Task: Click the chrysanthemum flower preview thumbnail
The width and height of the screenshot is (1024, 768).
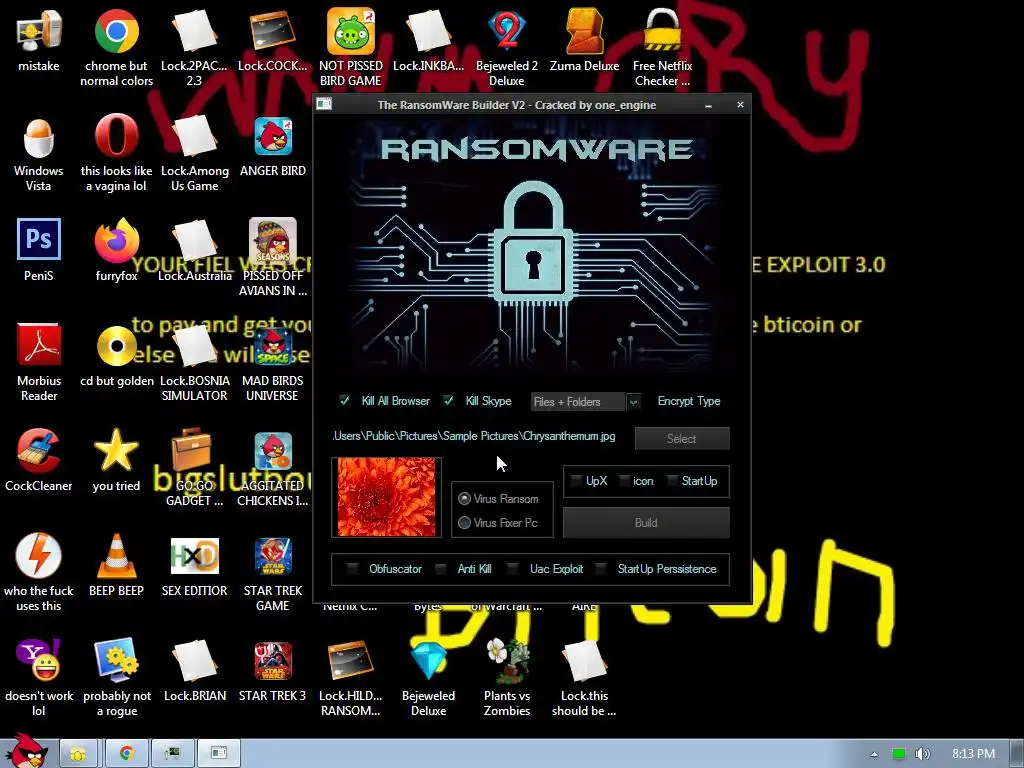Action: pos(387,498)
